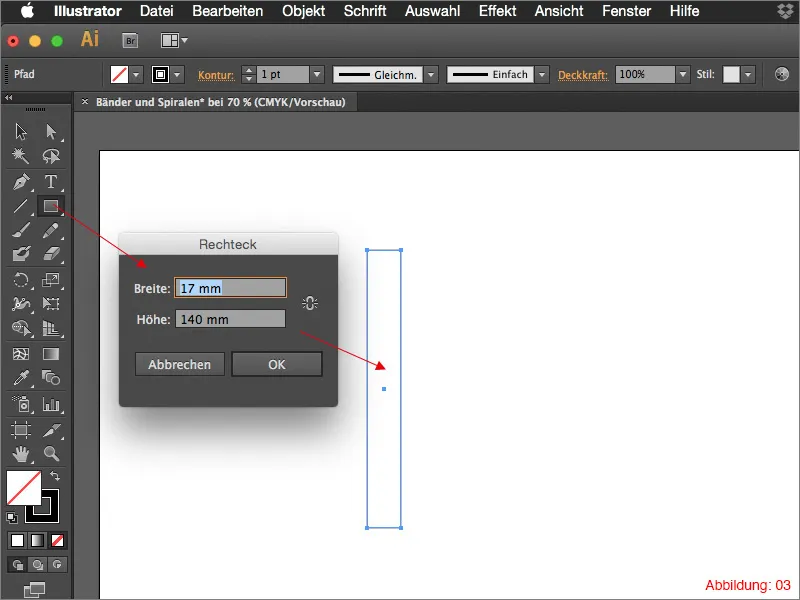Open the Fenster menu
The width and height of the screenshot is (800, 600).
pyautogui.click(x=627, y=11)
